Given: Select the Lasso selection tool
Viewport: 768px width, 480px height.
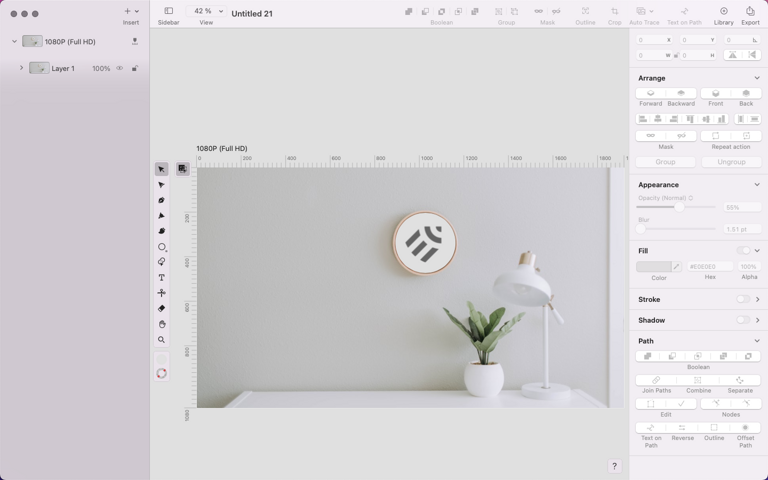Looking at the screenshot, I should [x=161, y=262].
